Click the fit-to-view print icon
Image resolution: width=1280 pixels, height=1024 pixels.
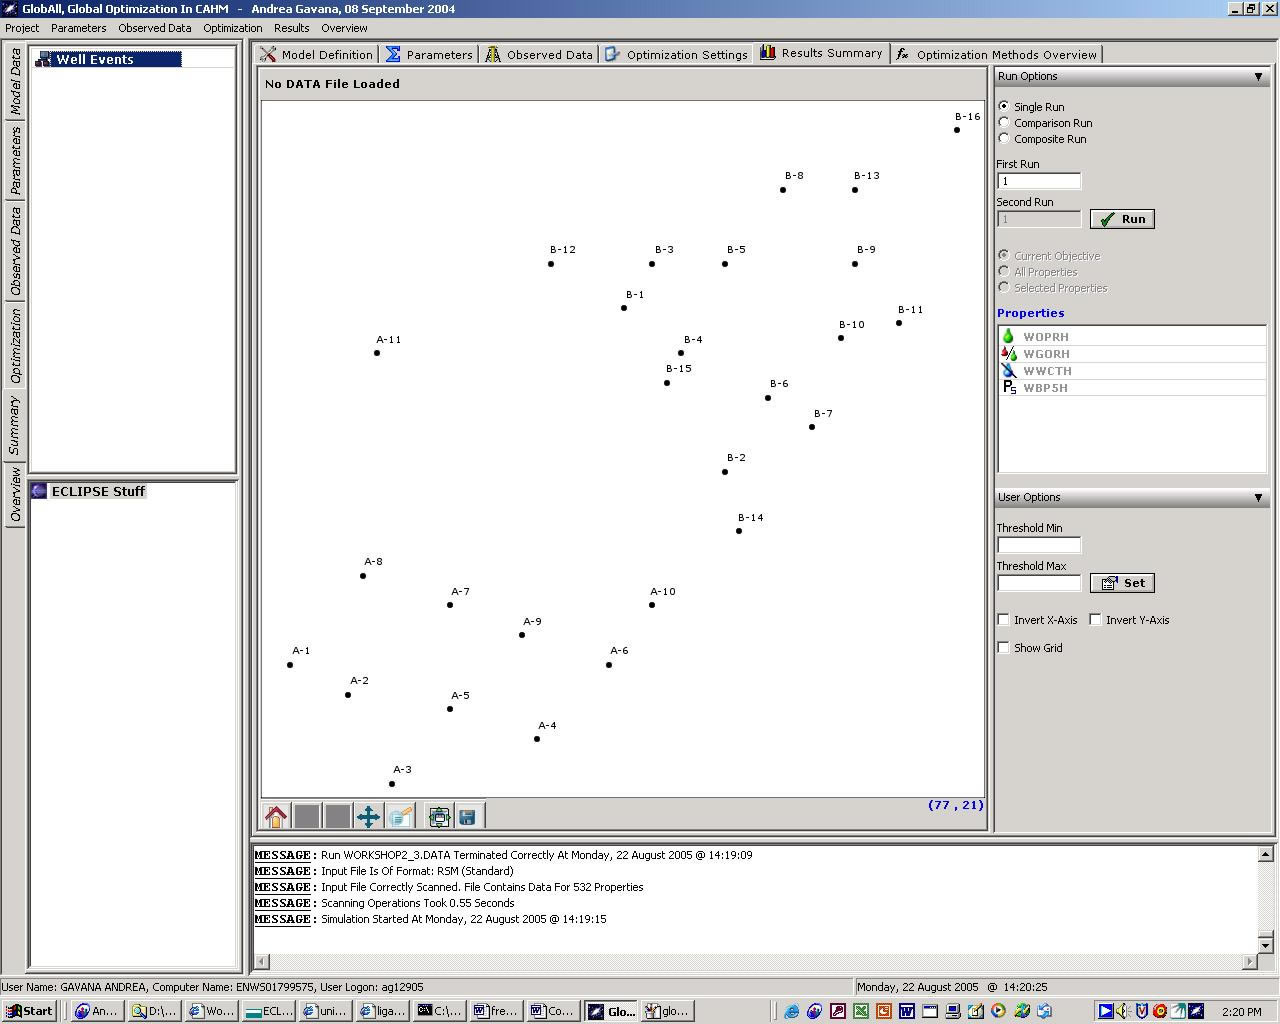(439, 817)
